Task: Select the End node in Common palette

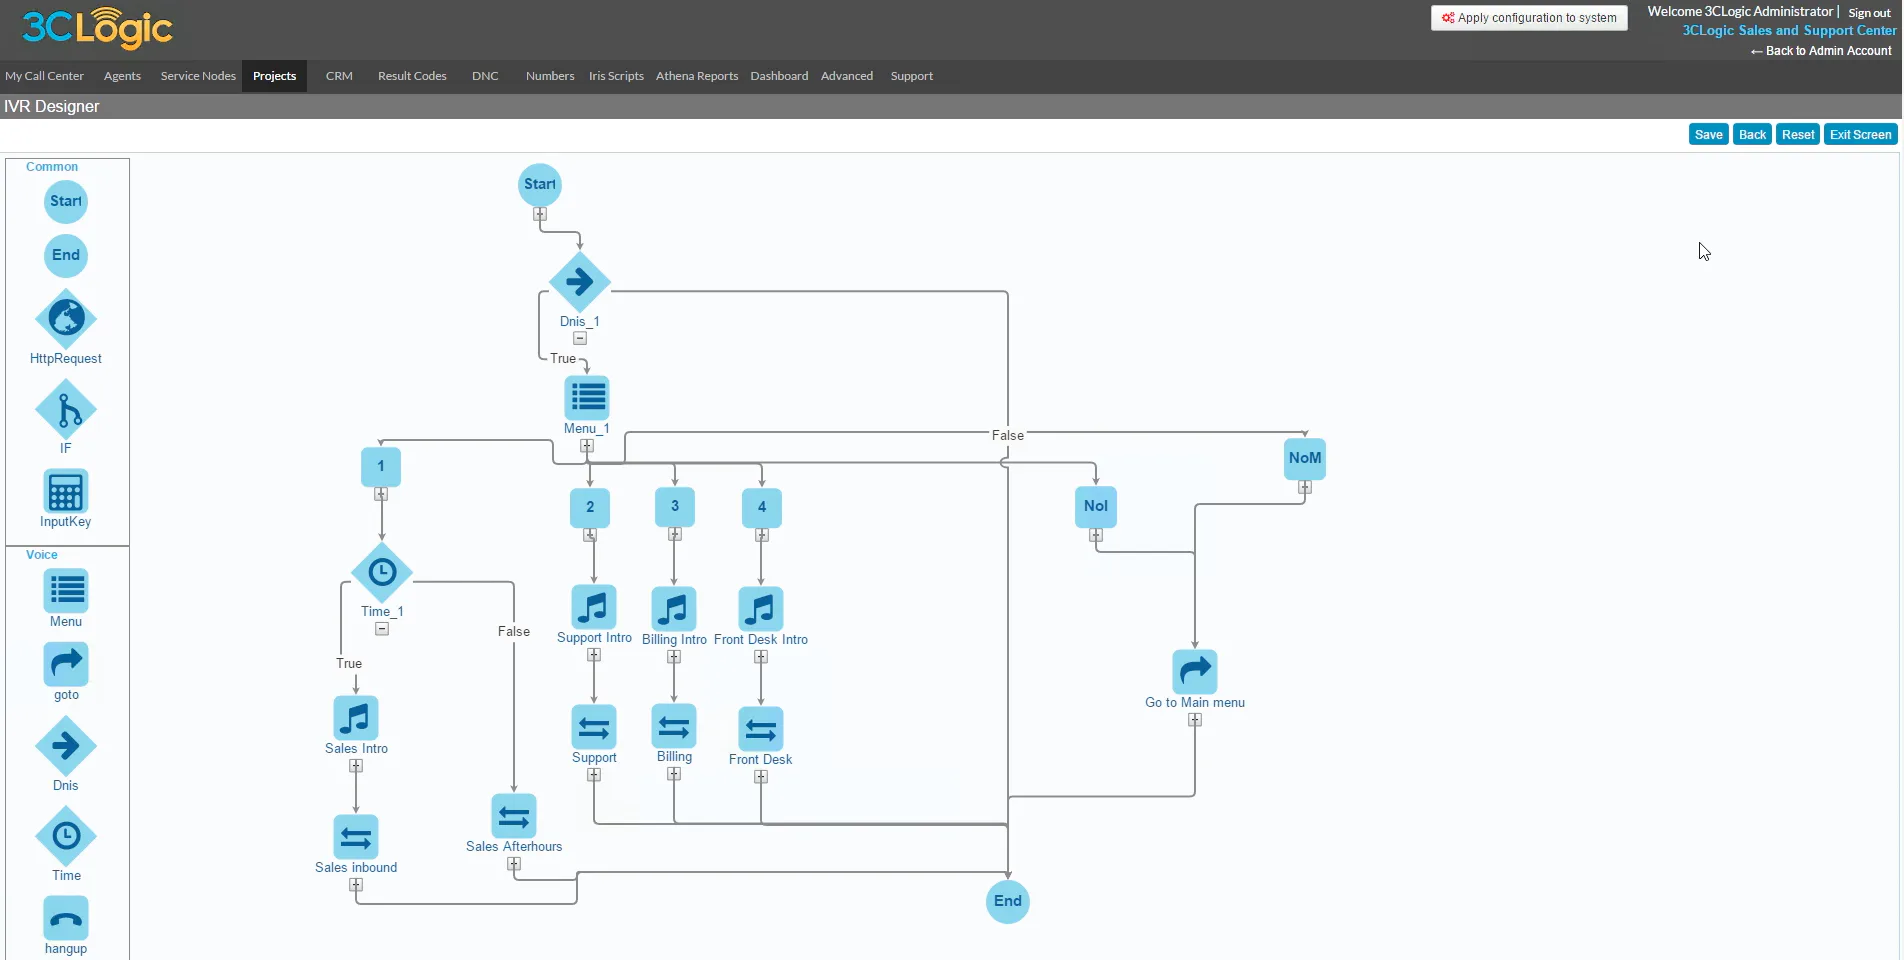Action: (x=66, y=255)
